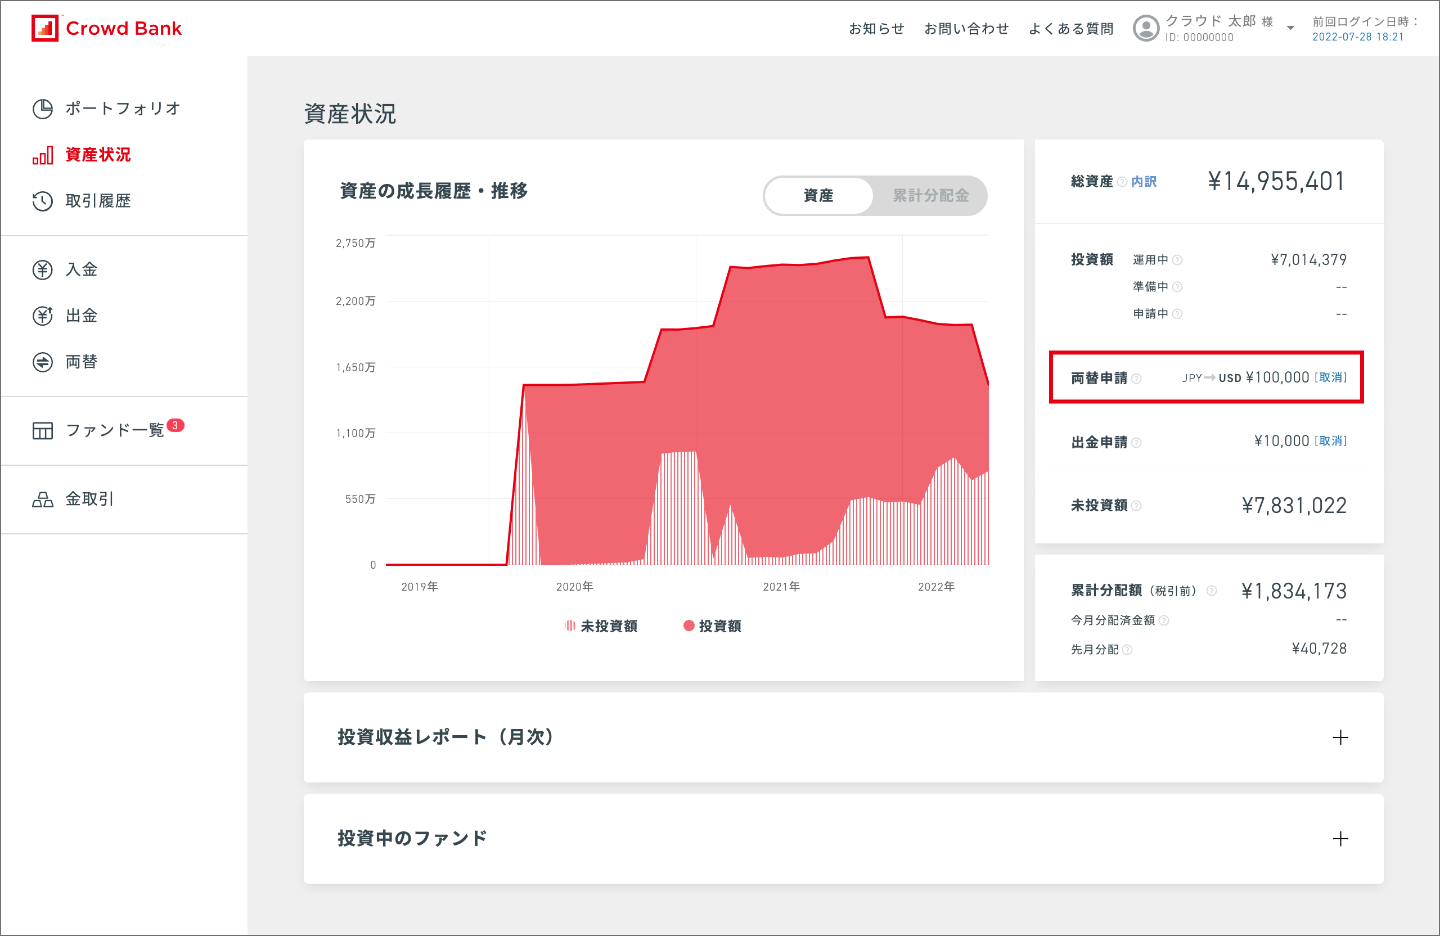This screenshot has height=936, width=1440.
Task: Expand 投資中のファンド section
Action: pyautogui.click(x=1341, y=839)
